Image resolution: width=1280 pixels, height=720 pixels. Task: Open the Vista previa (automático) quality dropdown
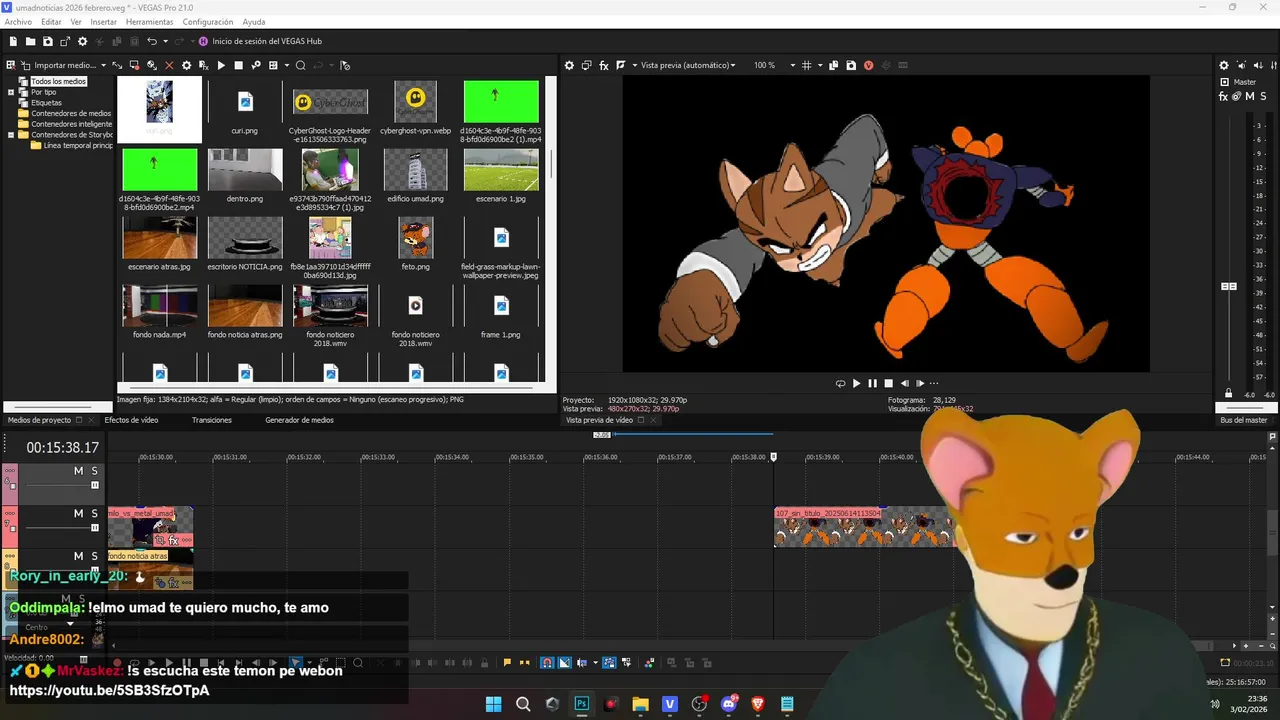tap(688, 65)
